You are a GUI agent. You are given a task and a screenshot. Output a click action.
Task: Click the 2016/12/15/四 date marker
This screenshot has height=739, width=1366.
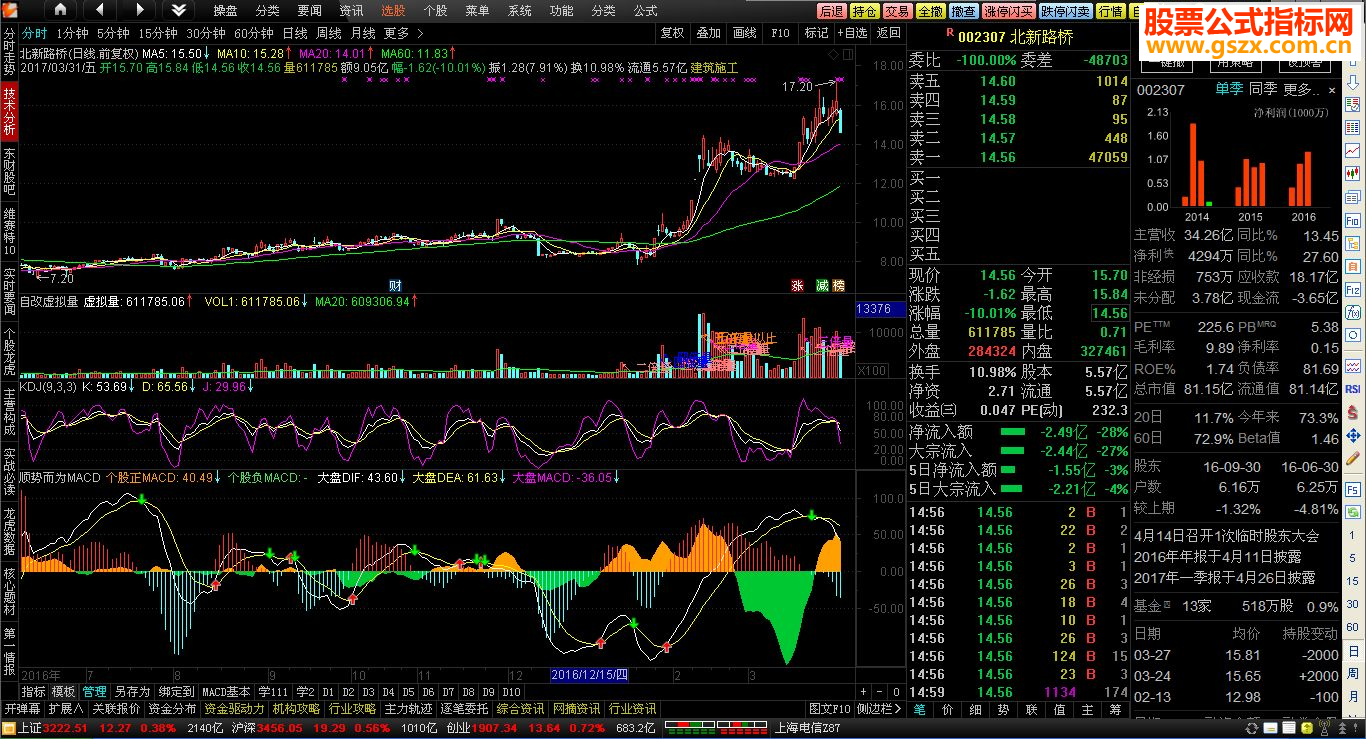coord(589,675)
